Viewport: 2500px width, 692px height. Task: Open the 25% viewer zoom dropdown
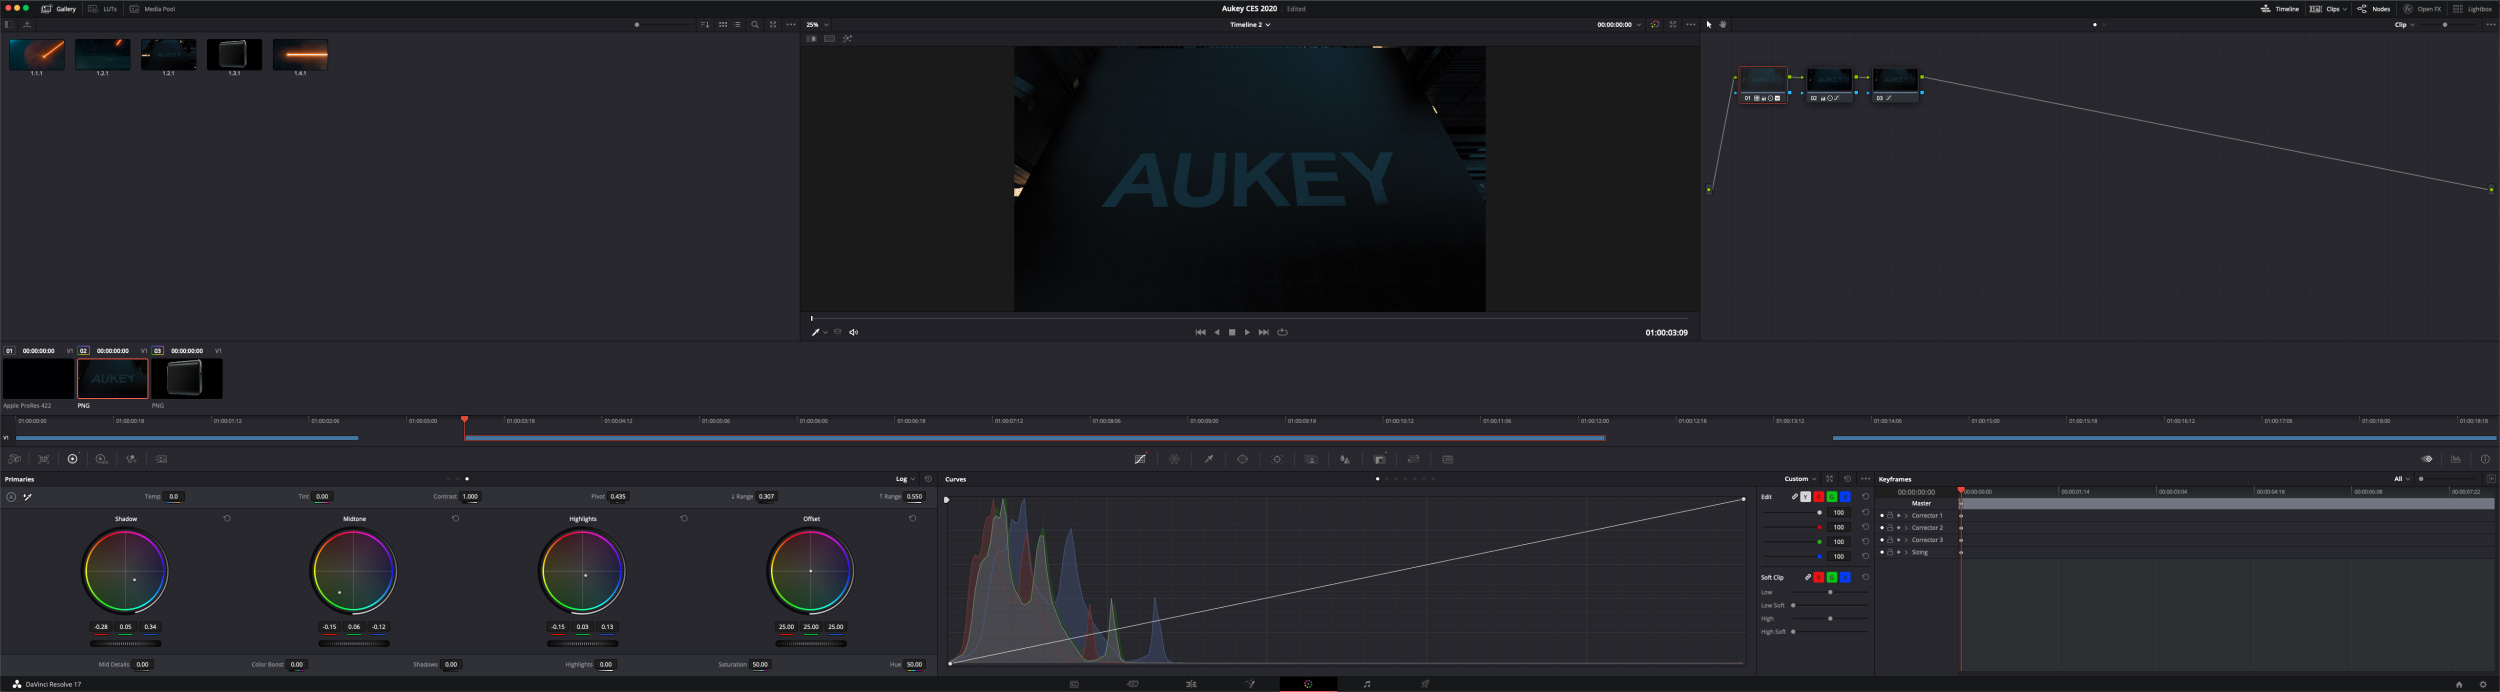(x=818, y=25)
